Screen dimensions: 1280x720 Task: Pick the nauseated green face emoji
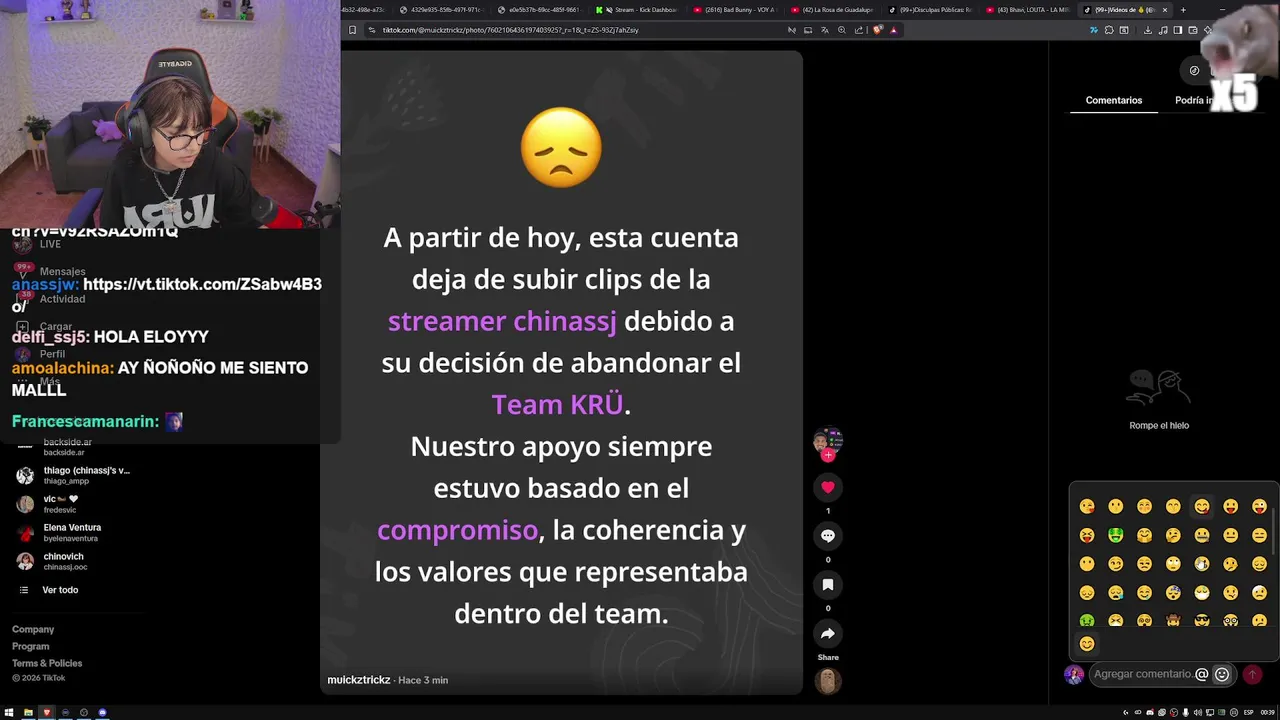(x=1087, y=621)
